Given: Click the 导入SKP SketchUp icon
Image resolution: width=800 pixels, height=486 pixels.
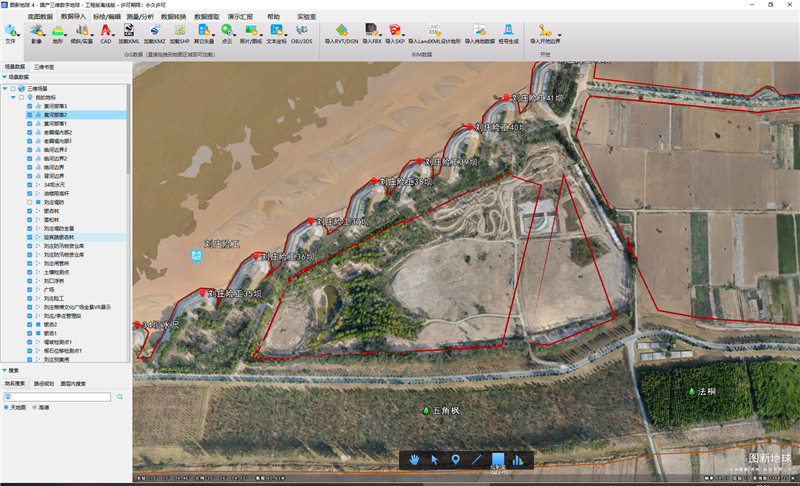Looking at the screenshot, I should (394, 31).
